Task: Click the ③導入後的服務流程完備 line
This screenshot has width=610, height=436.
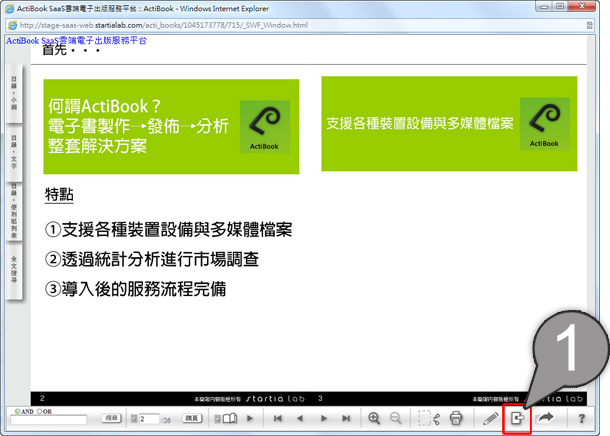Action: point(135,289)
